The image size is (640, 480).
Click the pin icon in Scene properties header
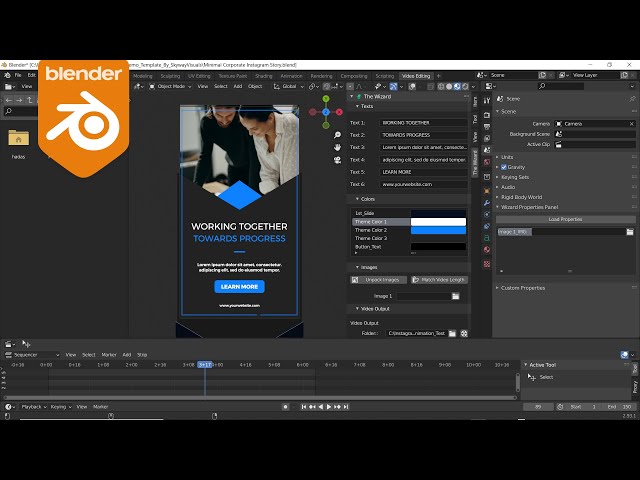[632, 99]
